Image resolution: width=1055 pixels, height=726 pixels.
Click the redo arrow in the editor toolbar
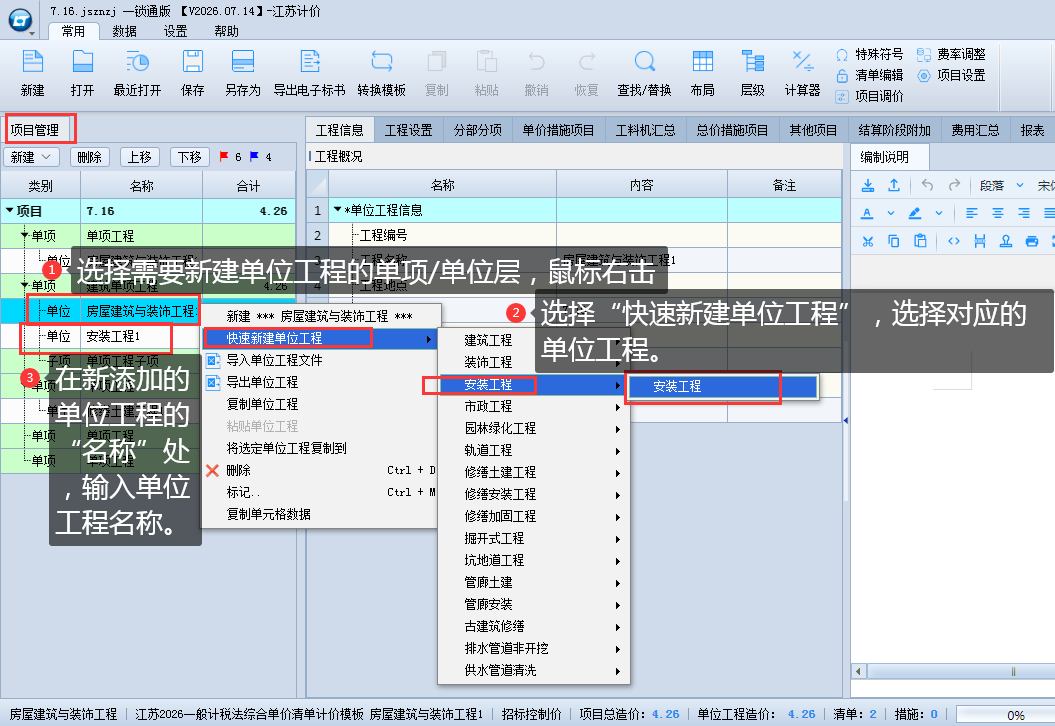pos(954,185)
